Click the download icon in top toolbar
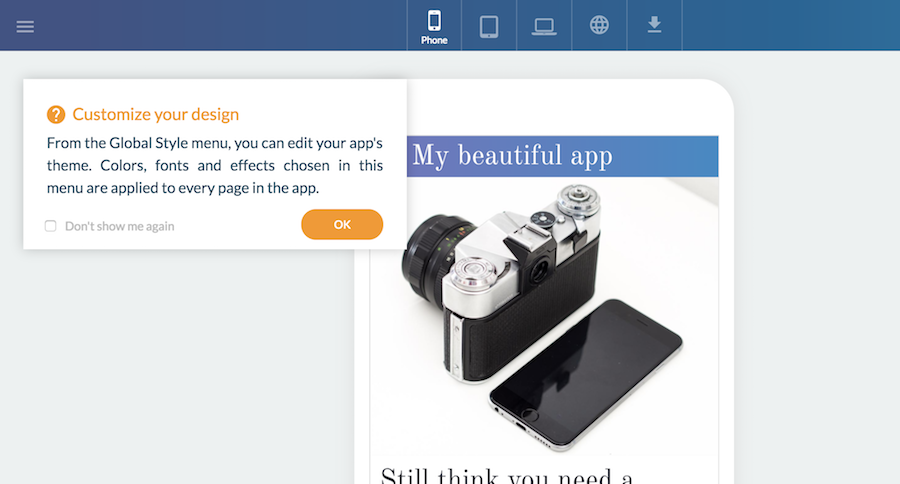 point(655,25)
